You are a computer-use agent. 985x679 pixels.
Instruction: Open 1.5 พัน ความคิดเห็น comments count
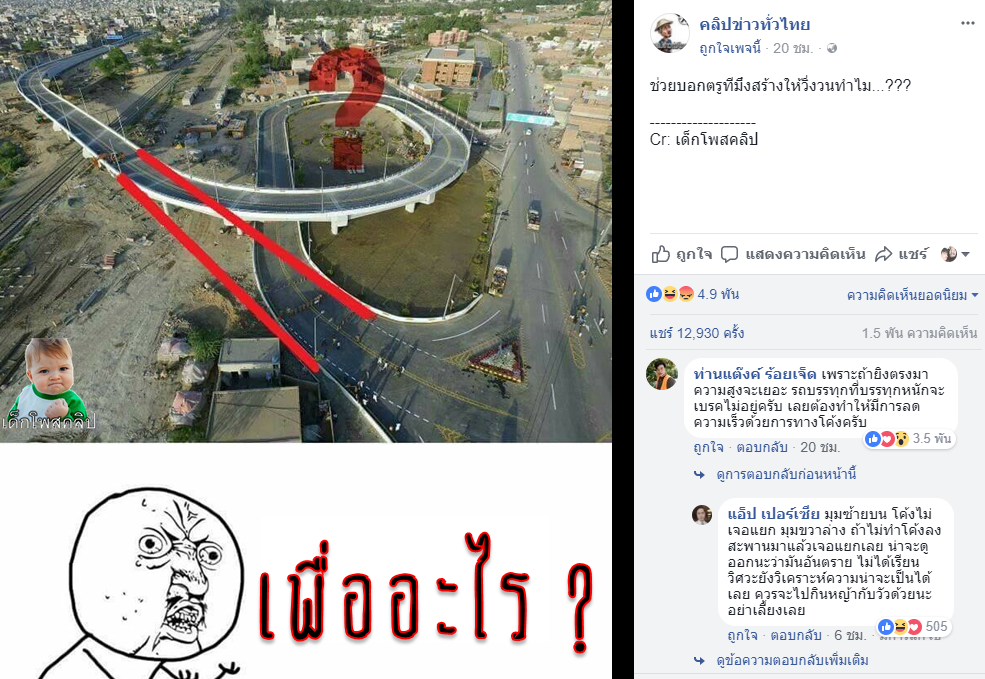click(919, 333)
